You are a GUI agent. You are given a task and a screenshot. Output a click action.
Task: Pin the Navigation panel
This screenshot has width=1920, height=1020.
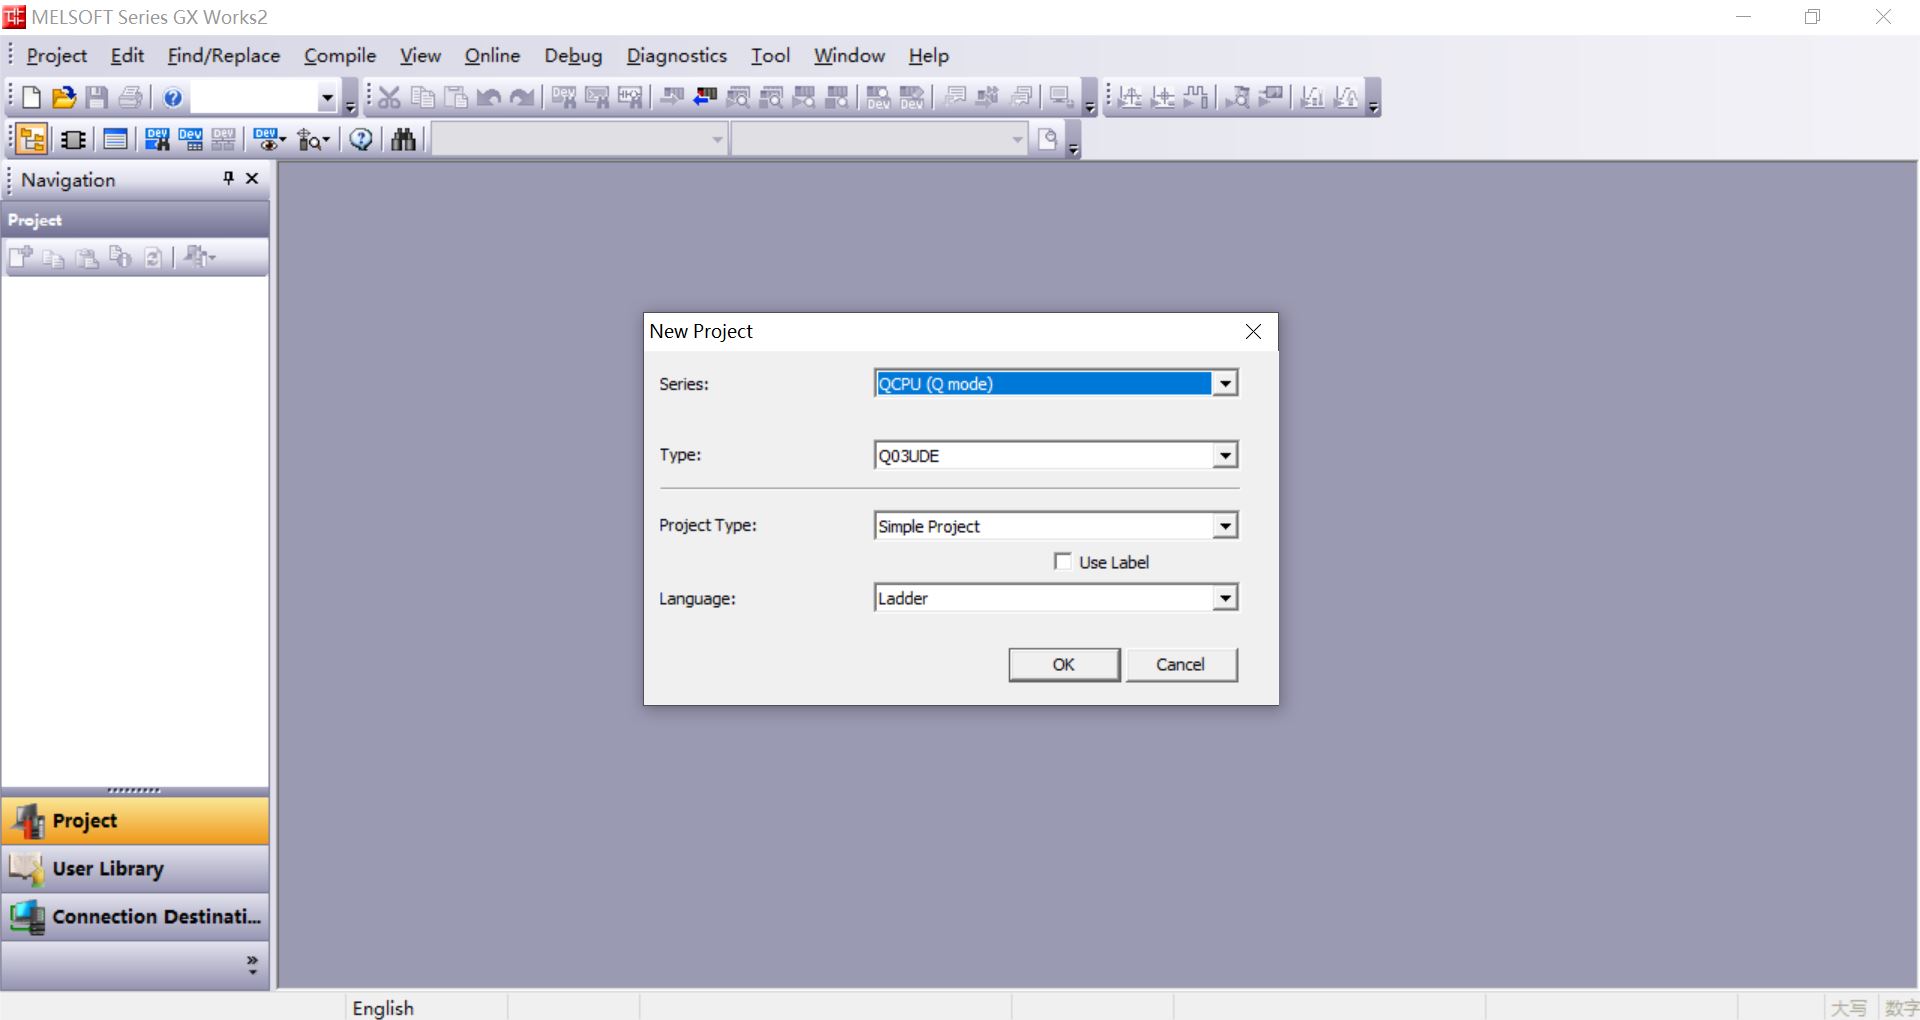228,178
